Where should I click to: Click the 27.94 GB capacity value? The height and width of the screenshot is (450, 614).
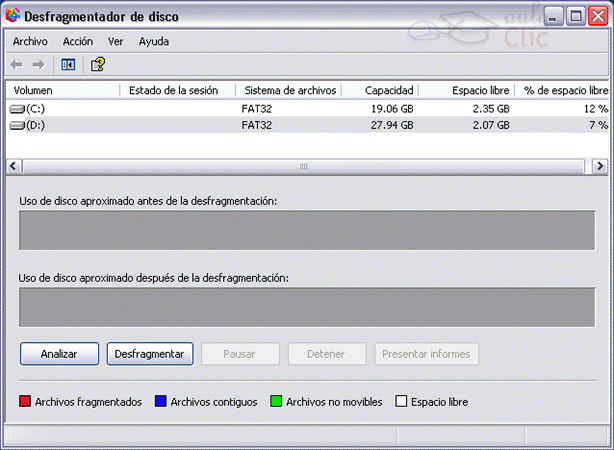tap(392, 125)
